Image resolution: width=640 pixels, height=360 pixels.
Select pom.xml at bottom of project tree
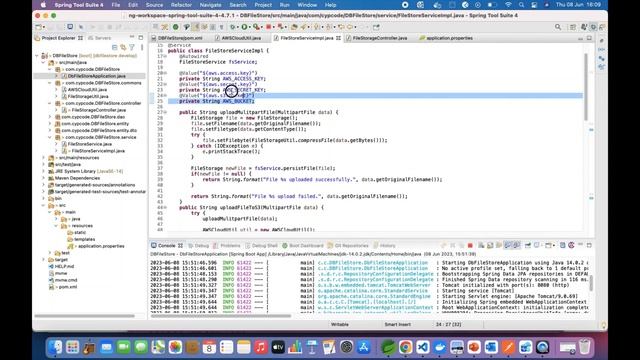[68, 287]
